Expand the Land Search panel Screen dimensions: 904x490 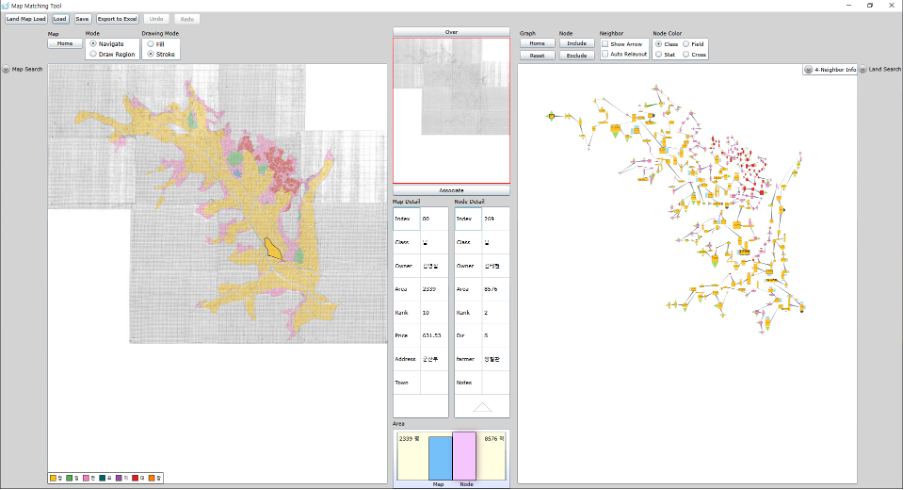tap(863, 69)
